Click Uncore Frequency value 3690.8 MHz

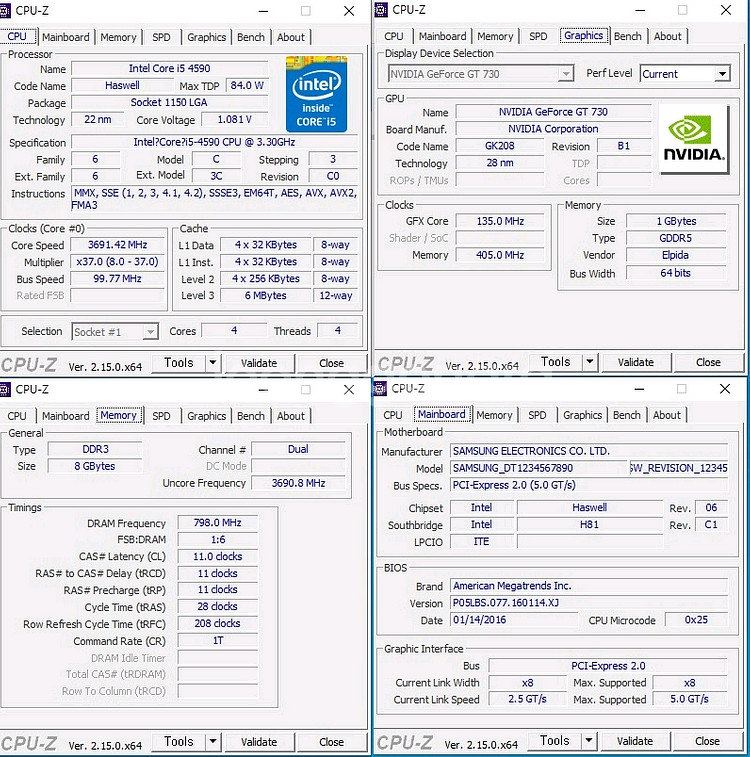click(298, 483)
